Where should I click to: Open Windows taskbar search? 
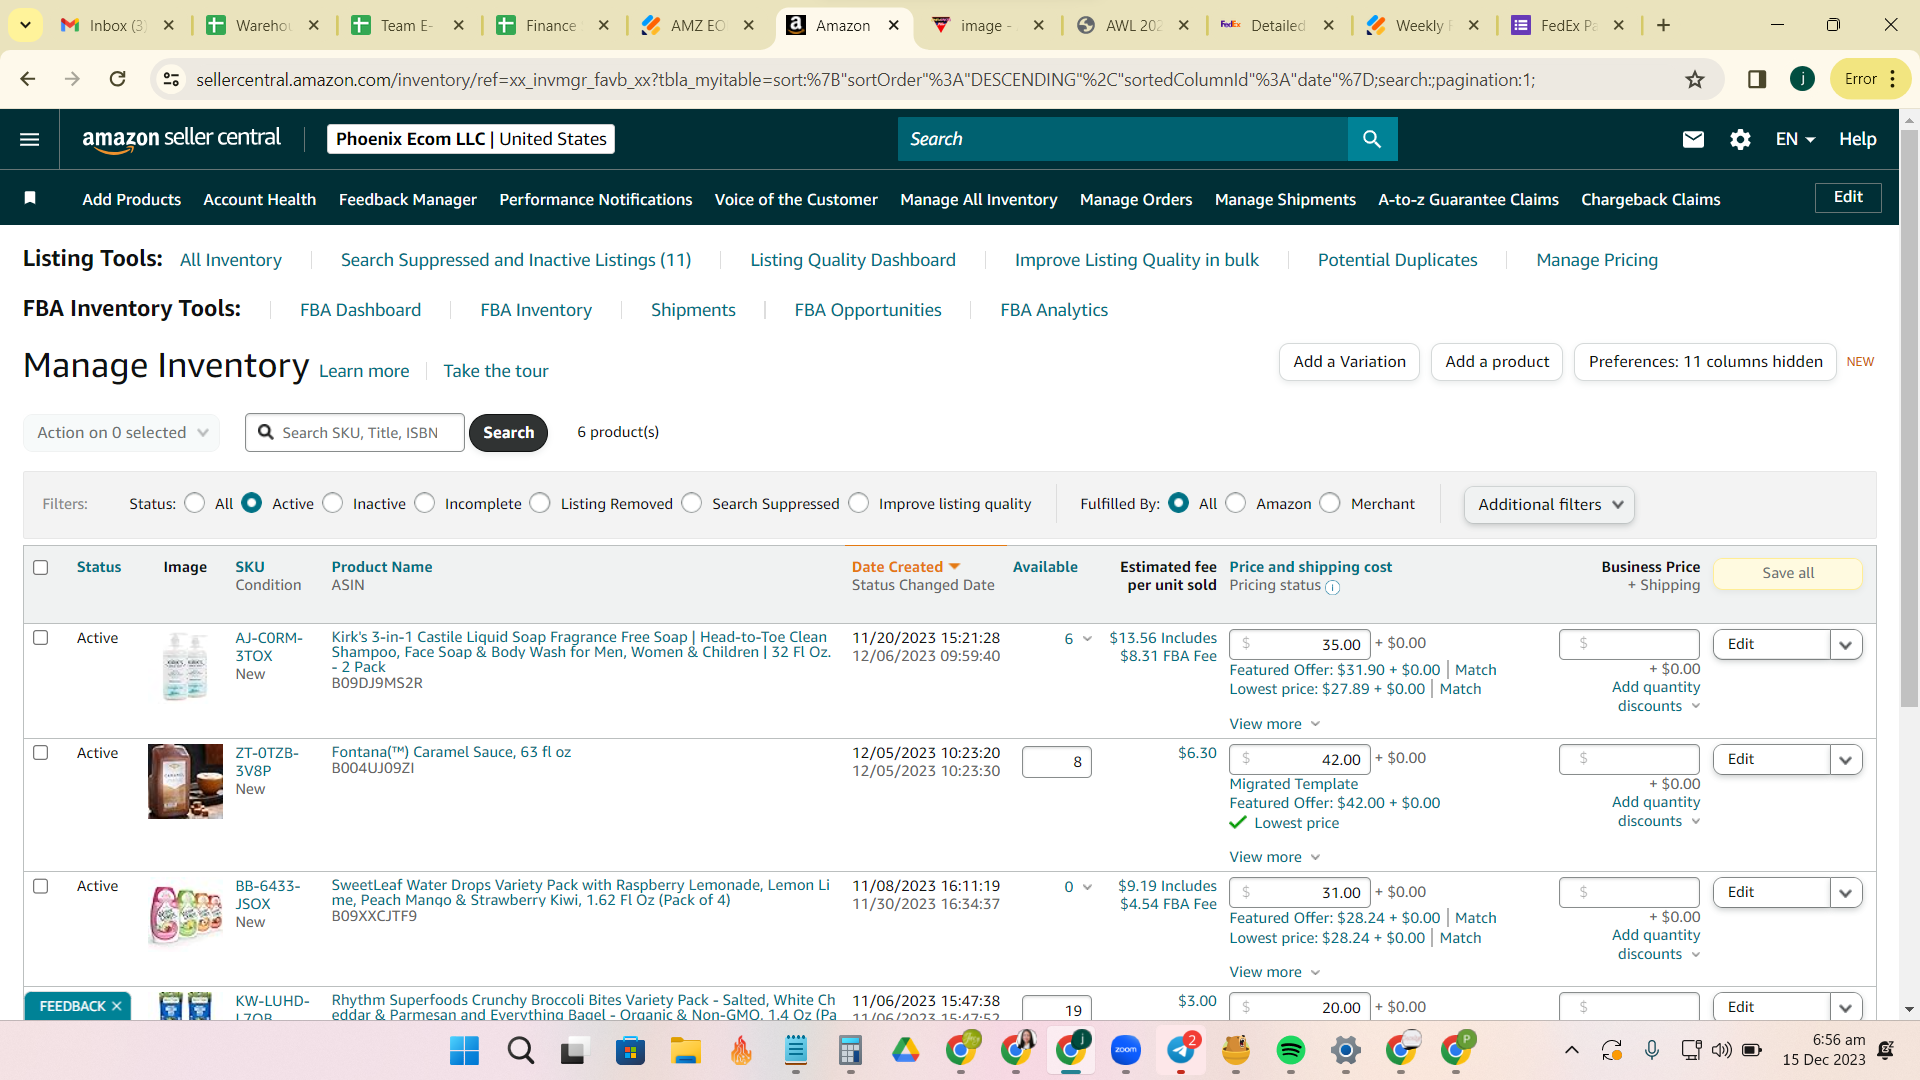point(520,1050)
